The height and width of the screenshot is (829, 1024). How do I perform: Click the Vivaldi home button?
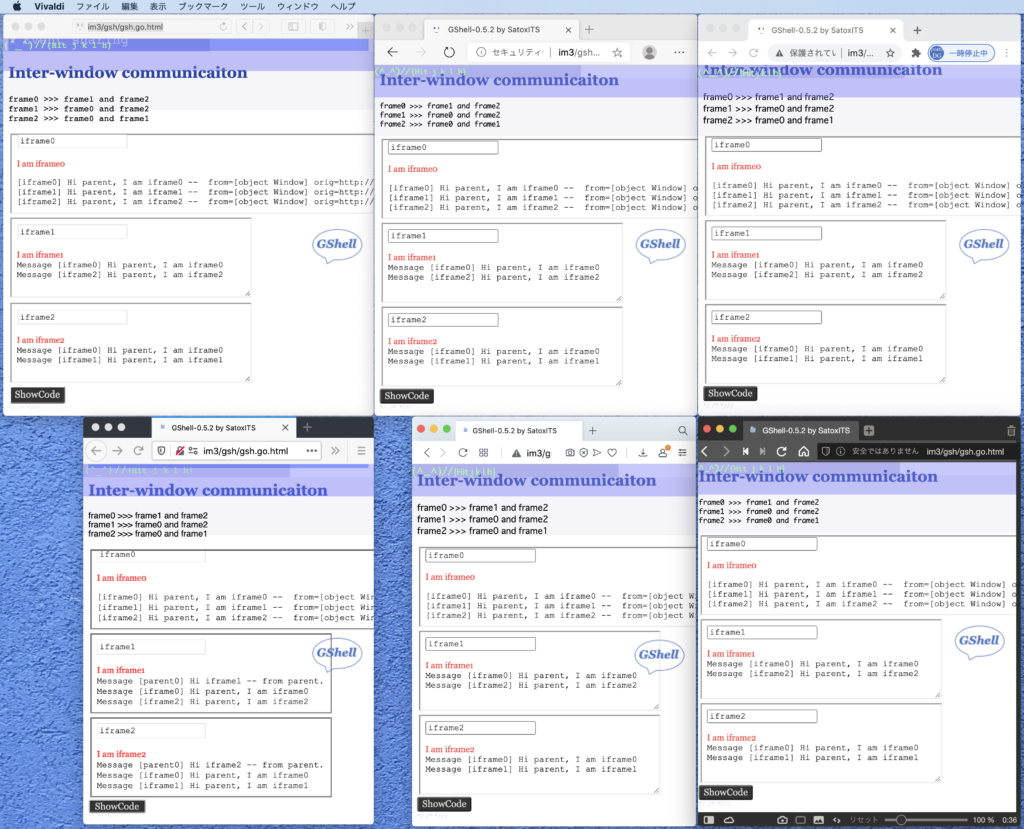pyautogui.click(x=802, y=452)
